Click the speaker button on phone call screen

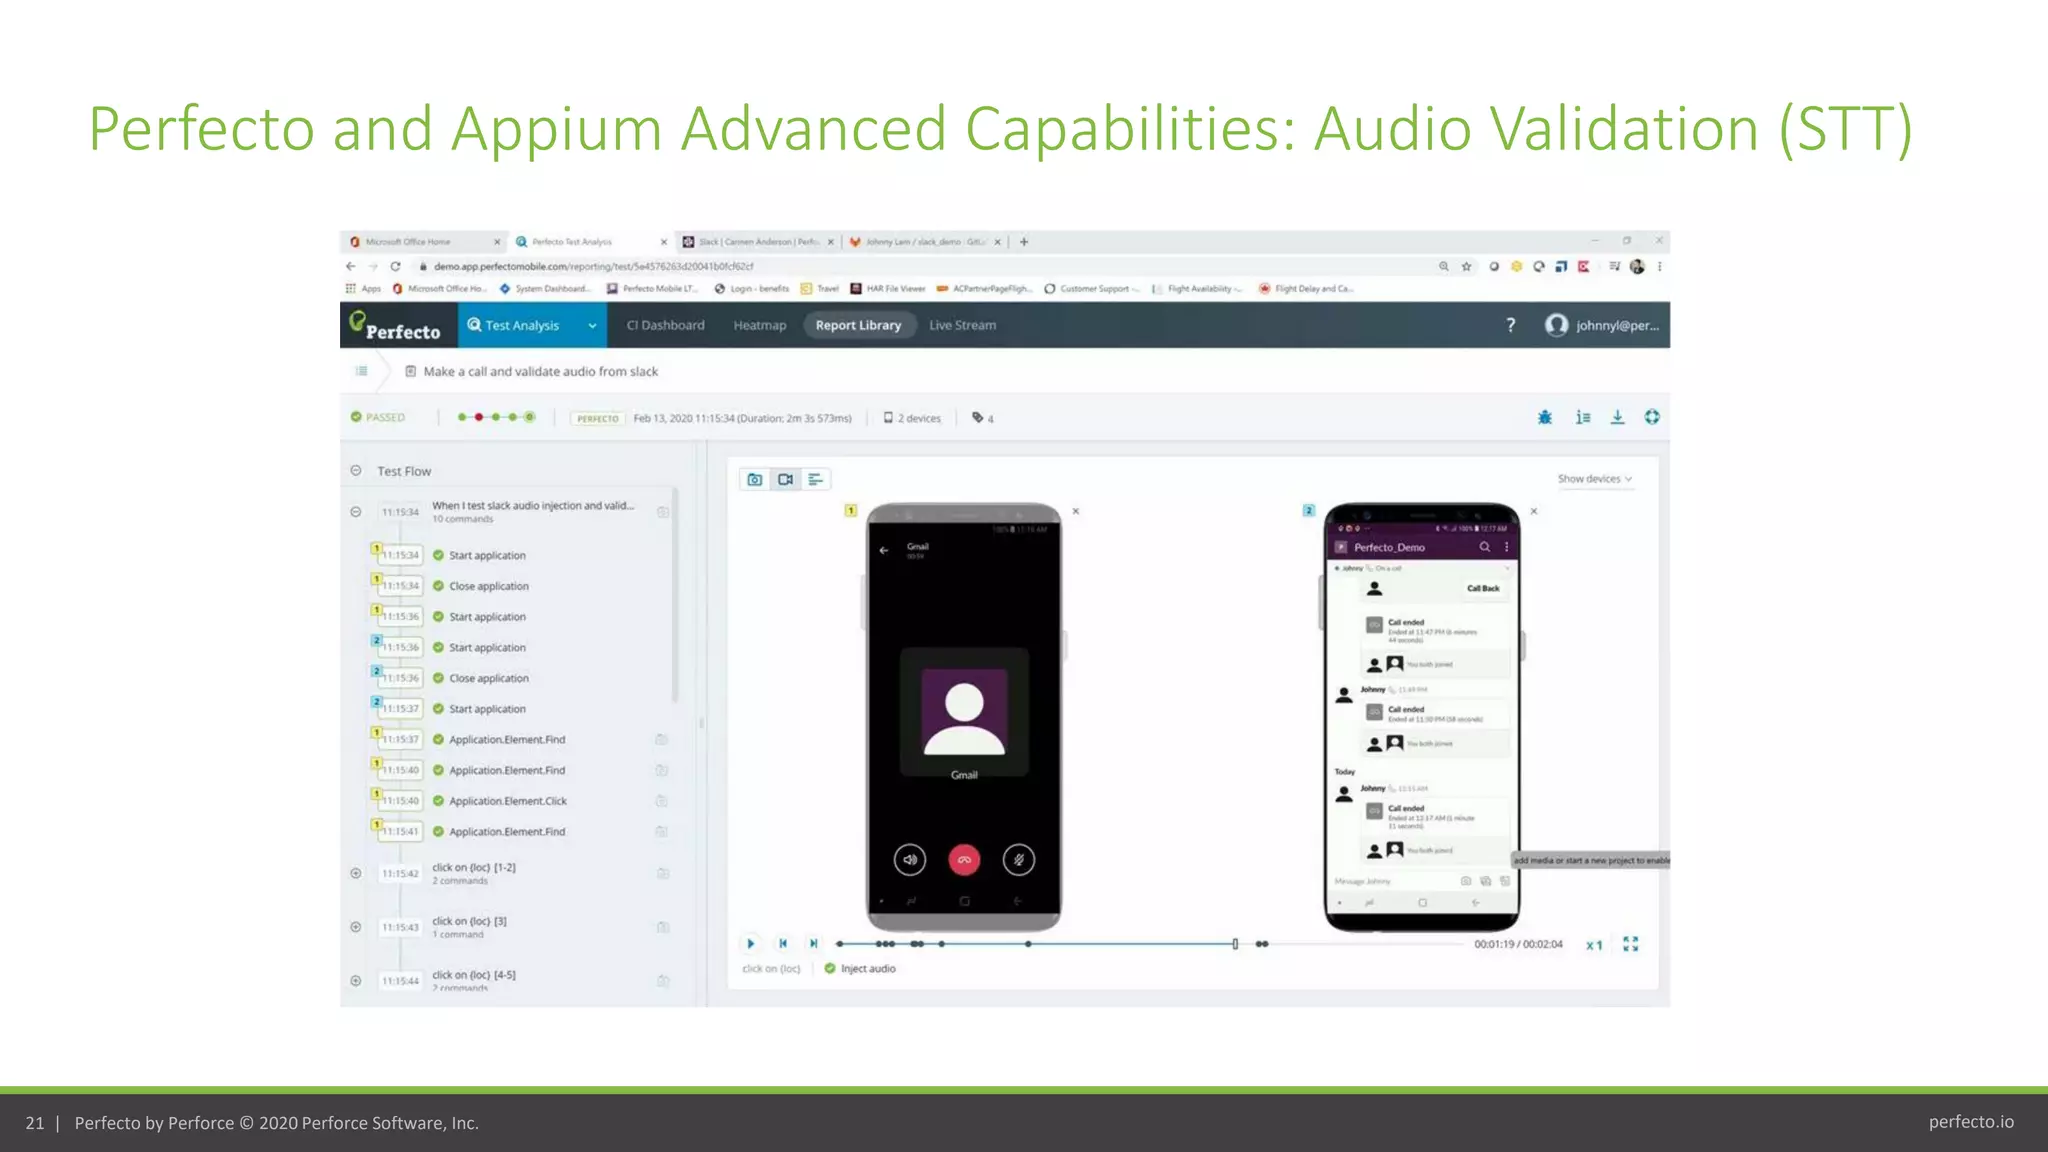point(910,860)
